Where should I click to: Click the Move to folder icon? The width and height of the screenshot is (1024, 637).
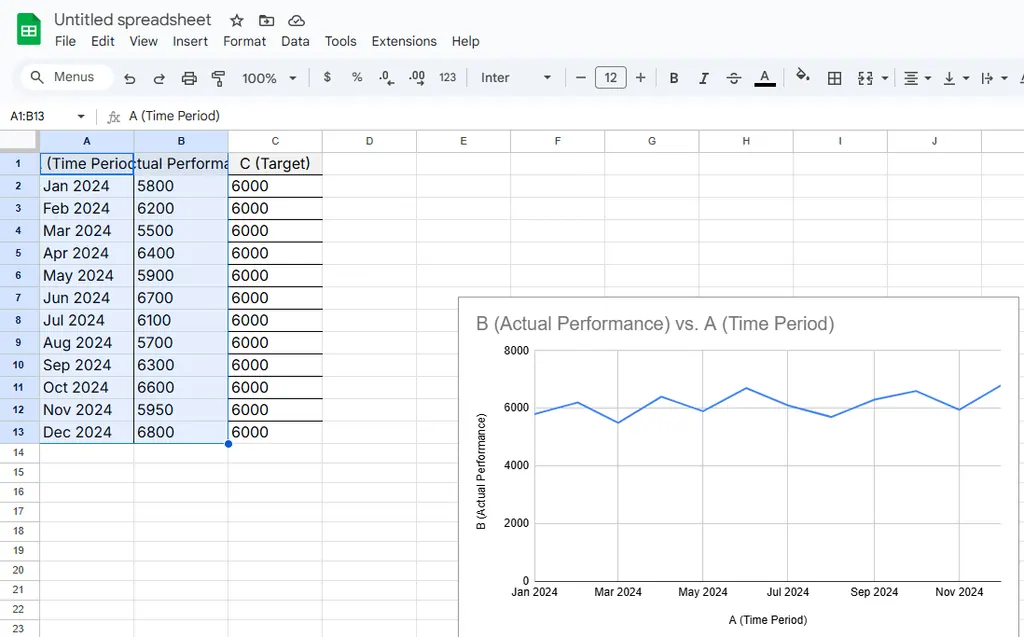point(266,21)
